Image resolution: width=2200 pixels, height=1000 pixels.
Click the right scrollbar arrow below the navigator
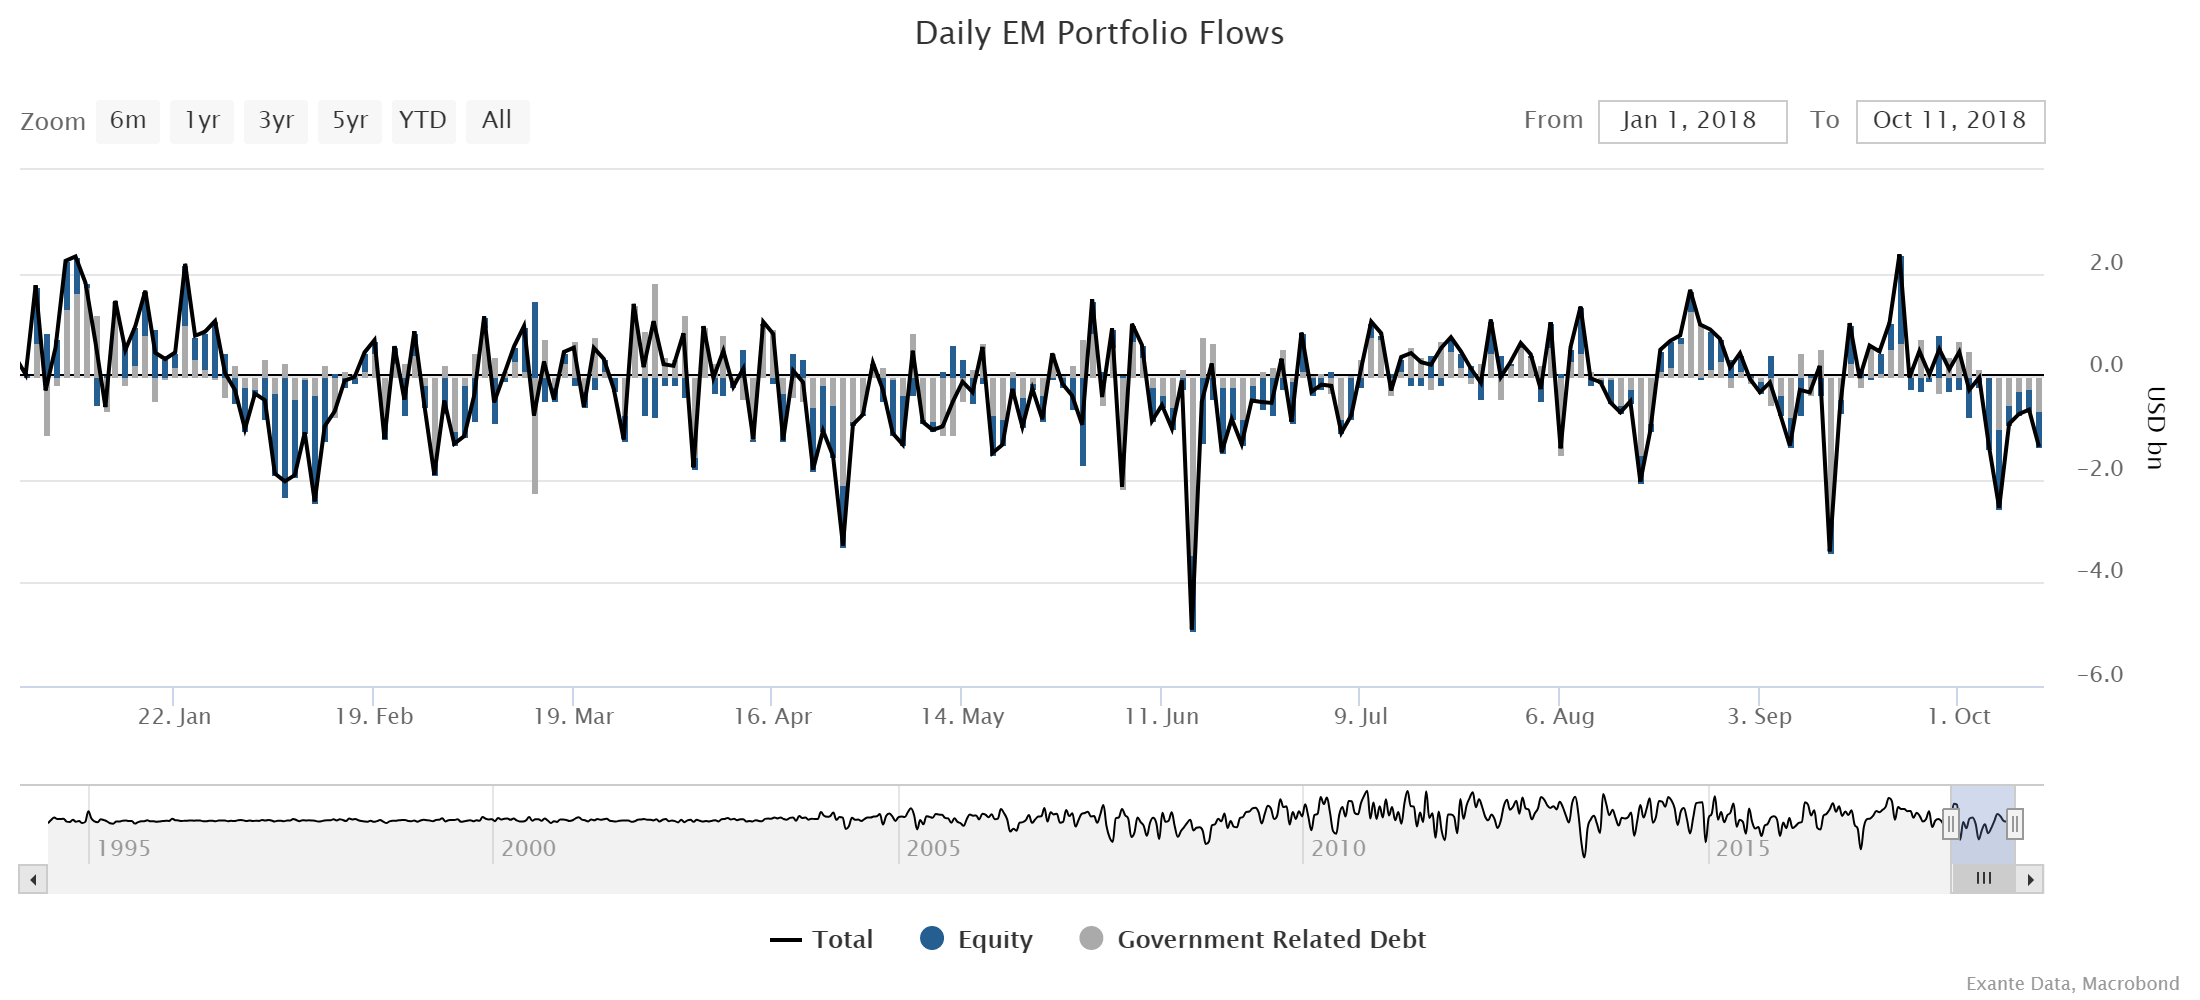click(x=2028, y=880)
